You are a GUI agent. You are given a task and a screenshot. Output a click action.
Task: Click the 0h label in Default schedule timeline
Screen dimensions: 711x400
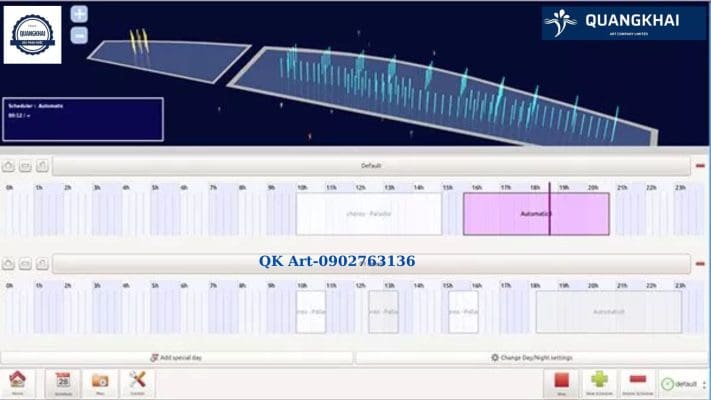point(10,187)
